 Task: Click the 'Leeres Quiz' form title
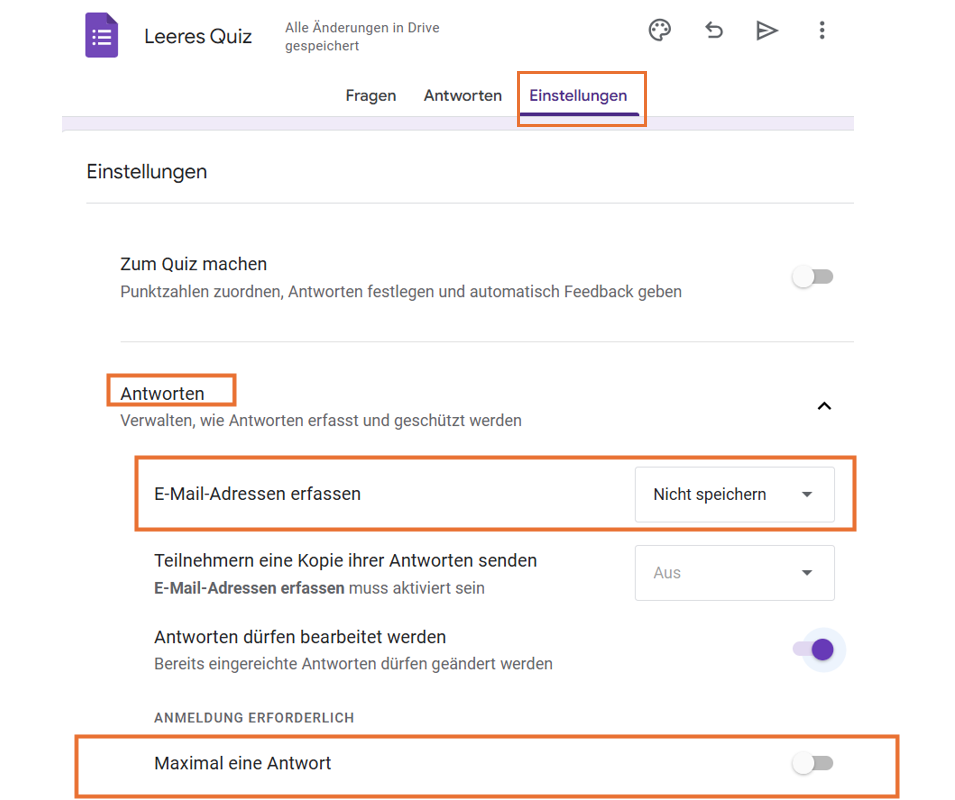(x=198, y=37)
